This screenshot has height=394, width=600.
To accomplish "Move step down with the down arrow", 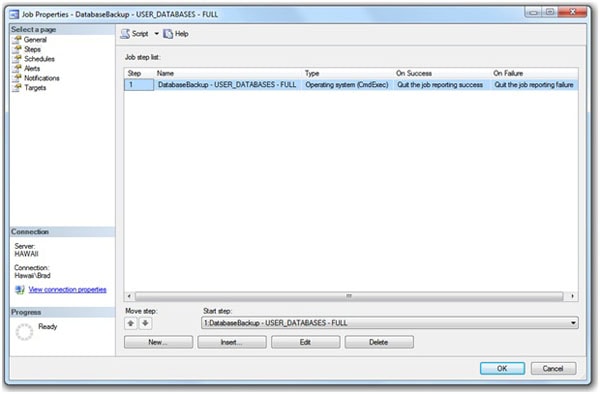I will pos(145,323).
